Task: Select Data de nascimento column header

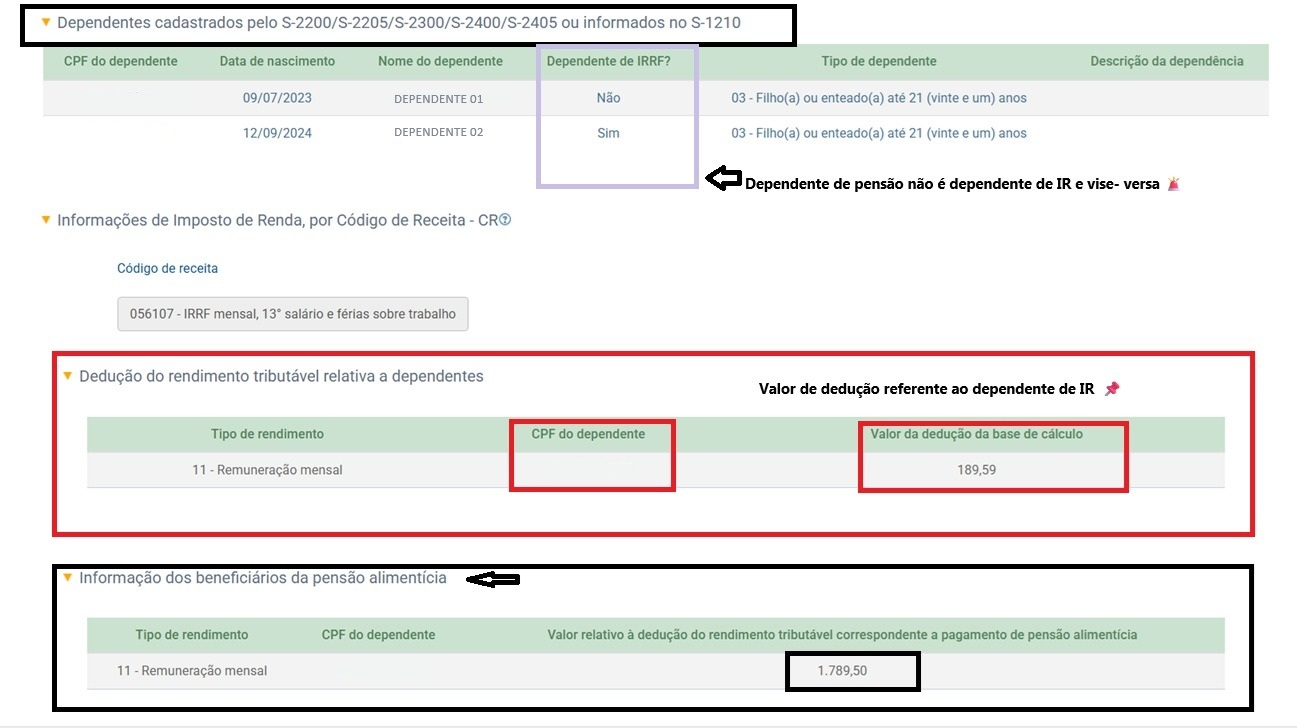Action: point(277,61)
